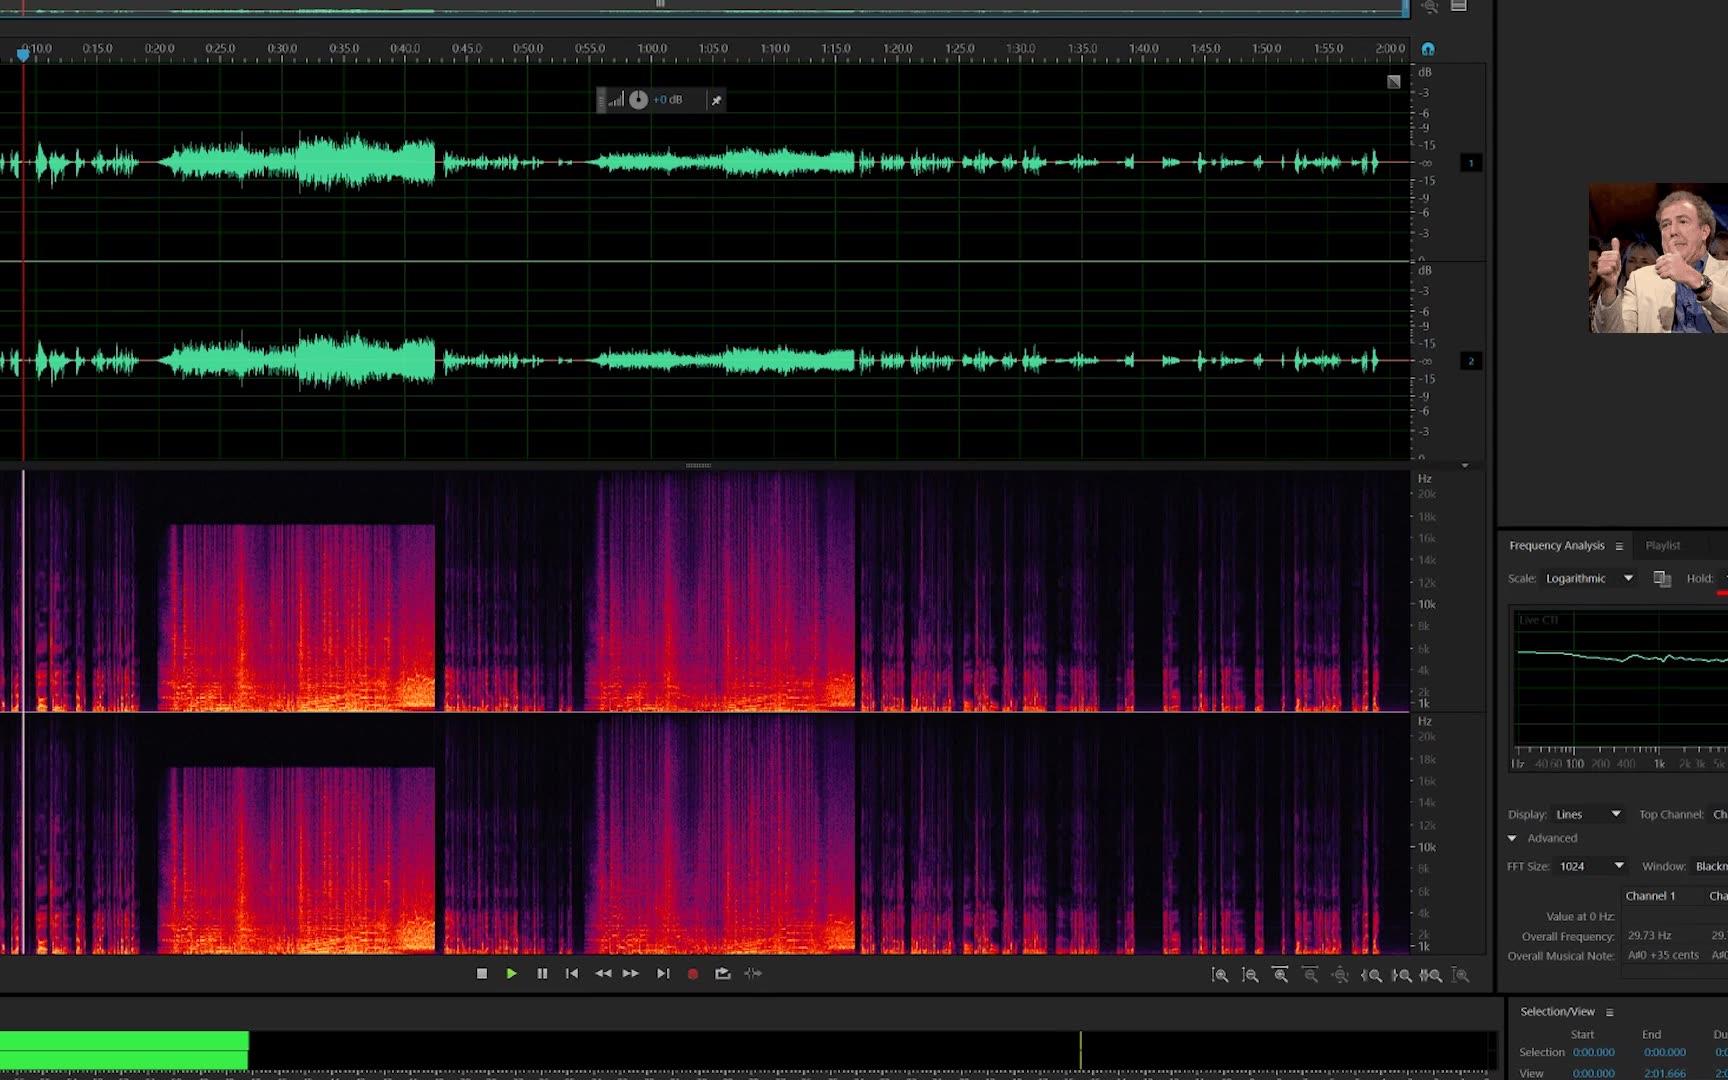Click the stacked-lines icon beside the top magnifier
Image resolution: width=1728 pixels, height=1080 pixels.
pyautogui.click(x=1459, y=6)
